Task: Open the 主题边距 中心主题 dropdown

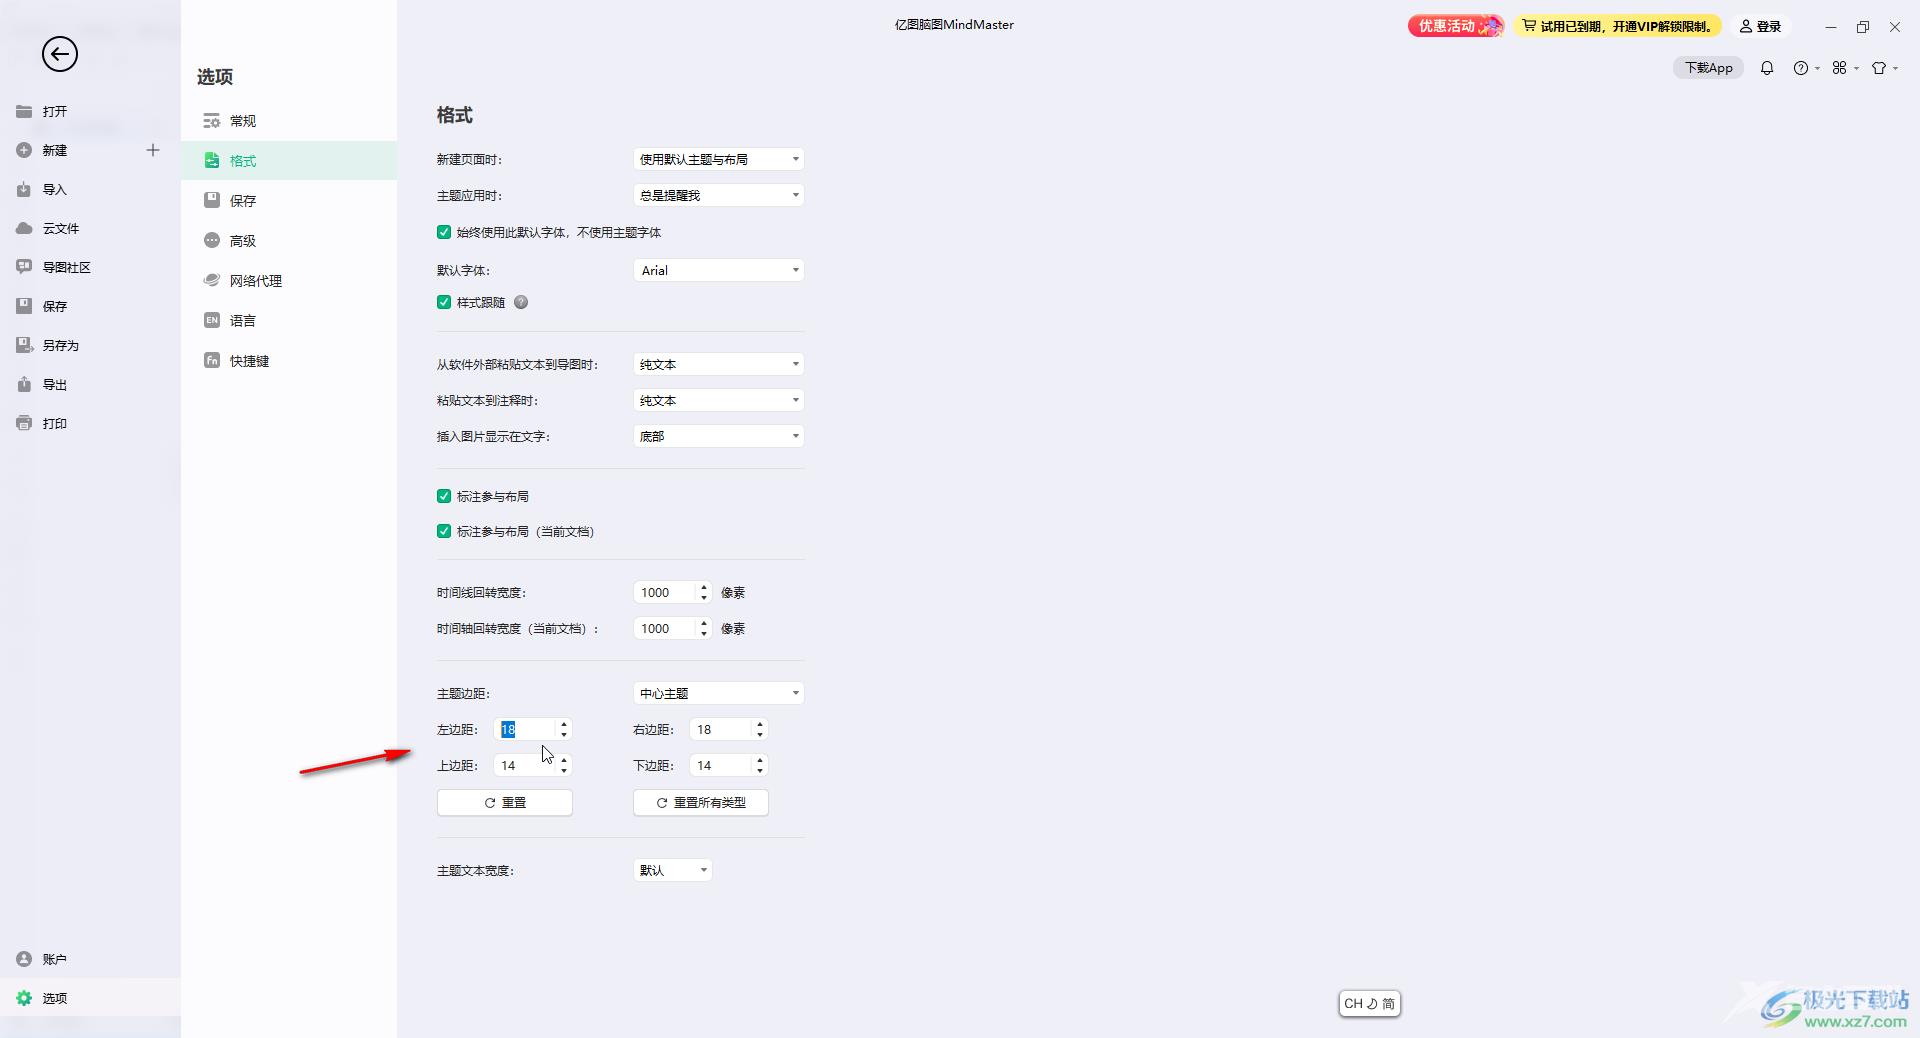Action: 718,693
